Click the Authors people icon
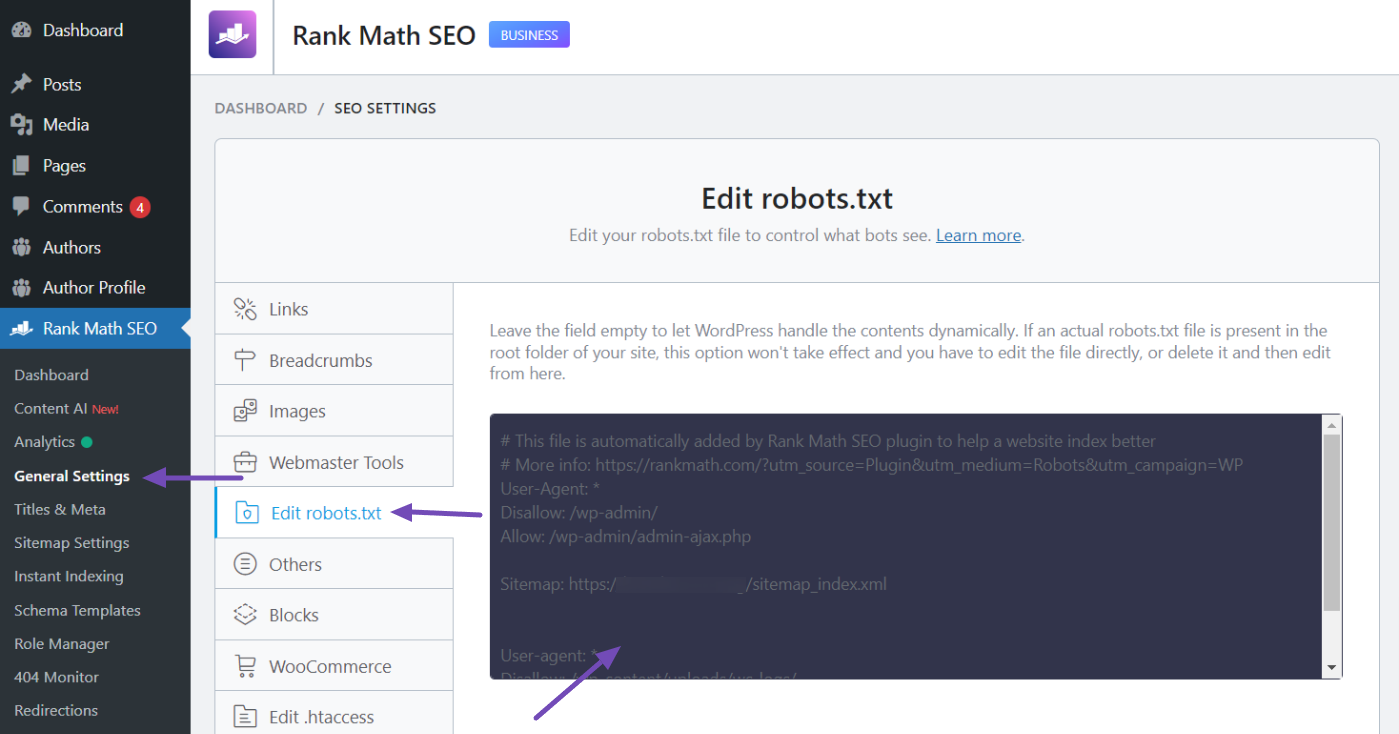Screen dimensions: 1399x734 click(21, 247)
